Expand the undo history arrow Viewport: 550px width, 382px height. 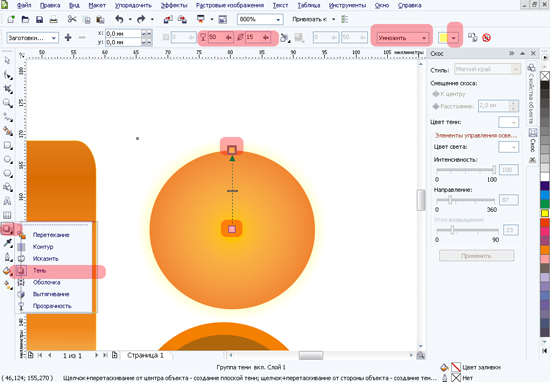(130, 19)
